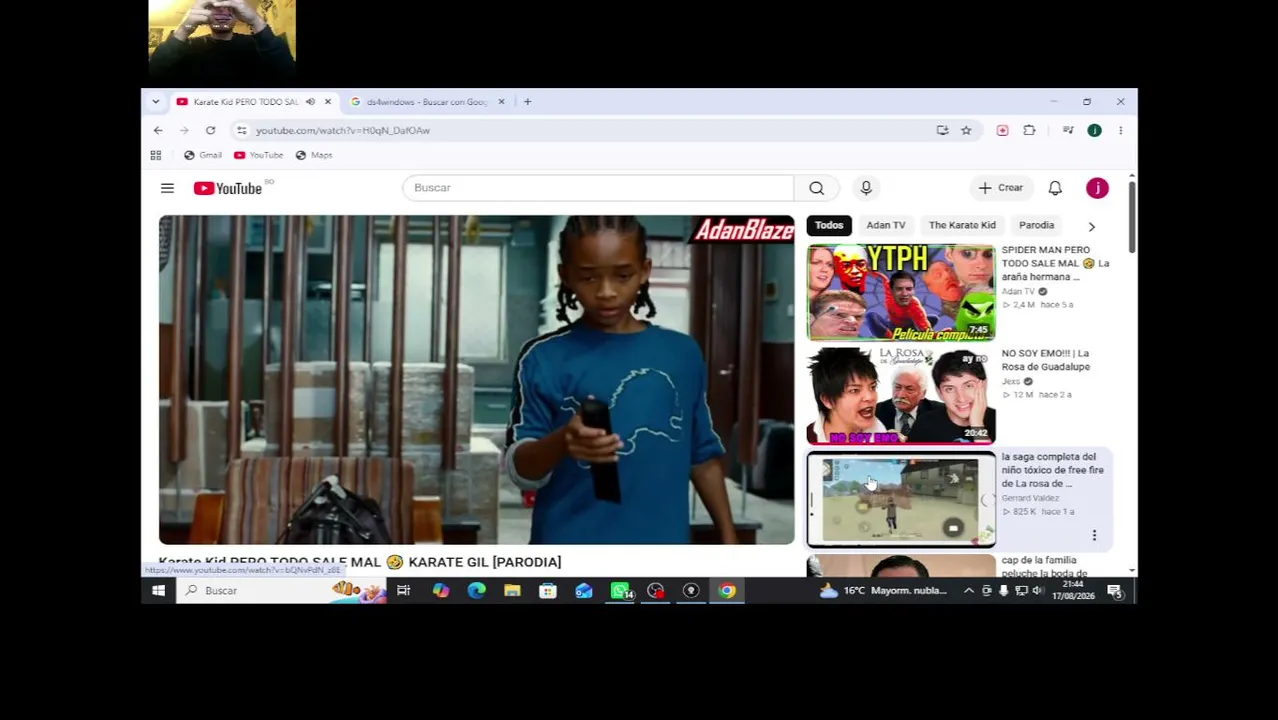
Task: Open the Windows Start menu
Action: pos(158,591)
